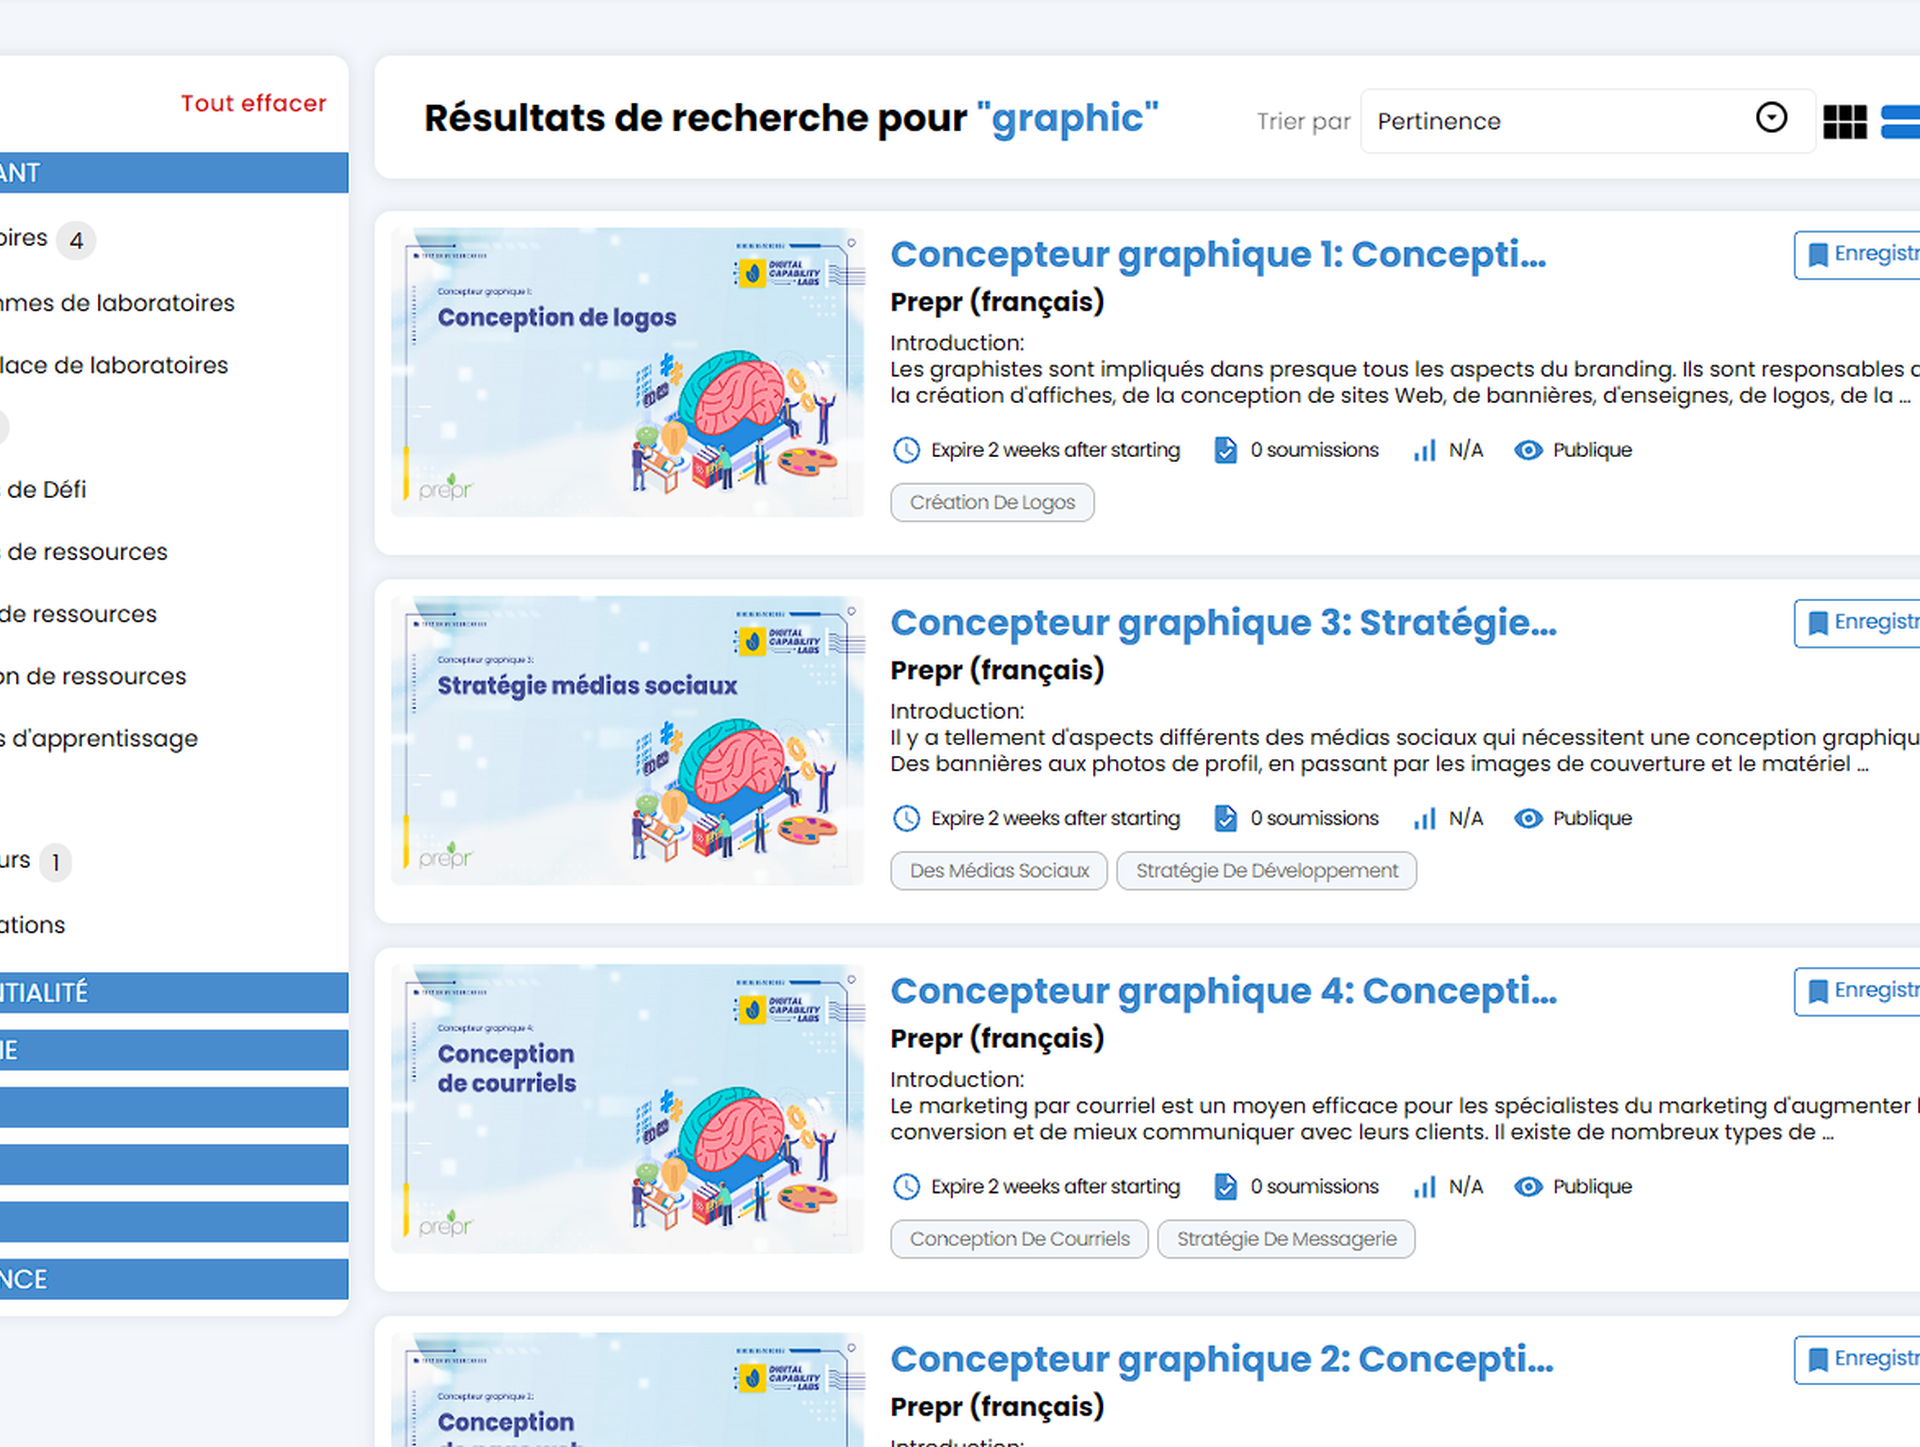This screenshot has width=1920, height=1447.
Task: Click Tout effacer to clear filters
Action: (253, 103)
